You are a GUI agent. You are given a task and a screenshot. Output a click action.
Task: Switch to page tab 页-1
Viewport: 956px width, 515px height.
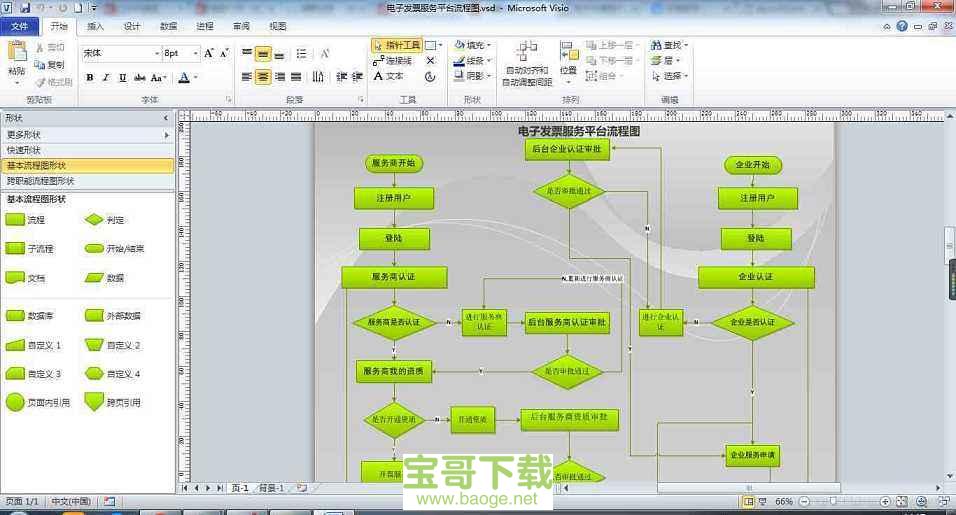(240, 488)
